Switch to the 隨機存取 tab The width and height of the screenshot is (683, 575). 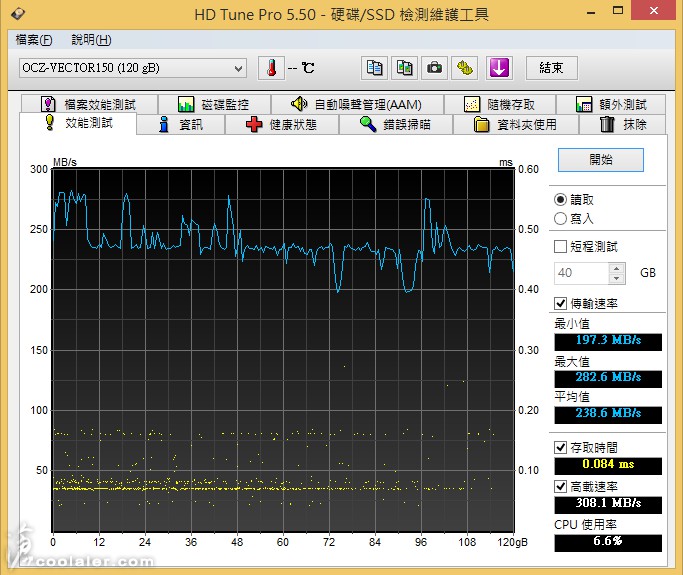(500, 105)
